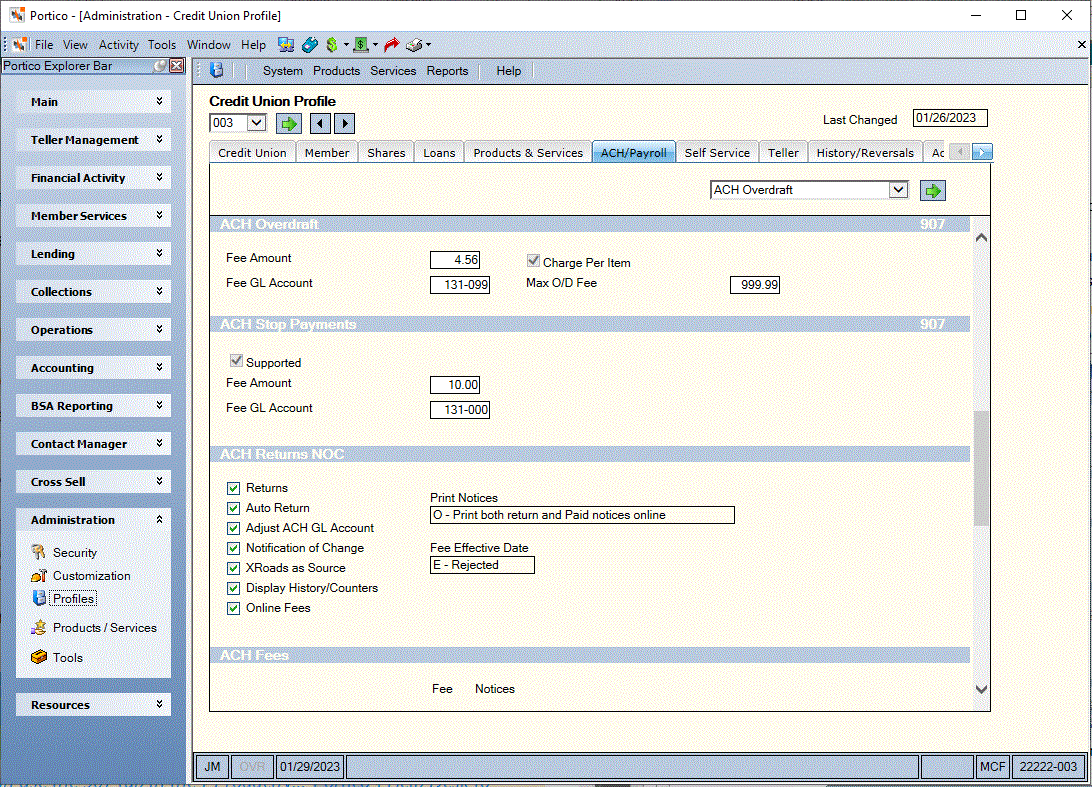Go to previous profile with left arrow

click(320, 124)
